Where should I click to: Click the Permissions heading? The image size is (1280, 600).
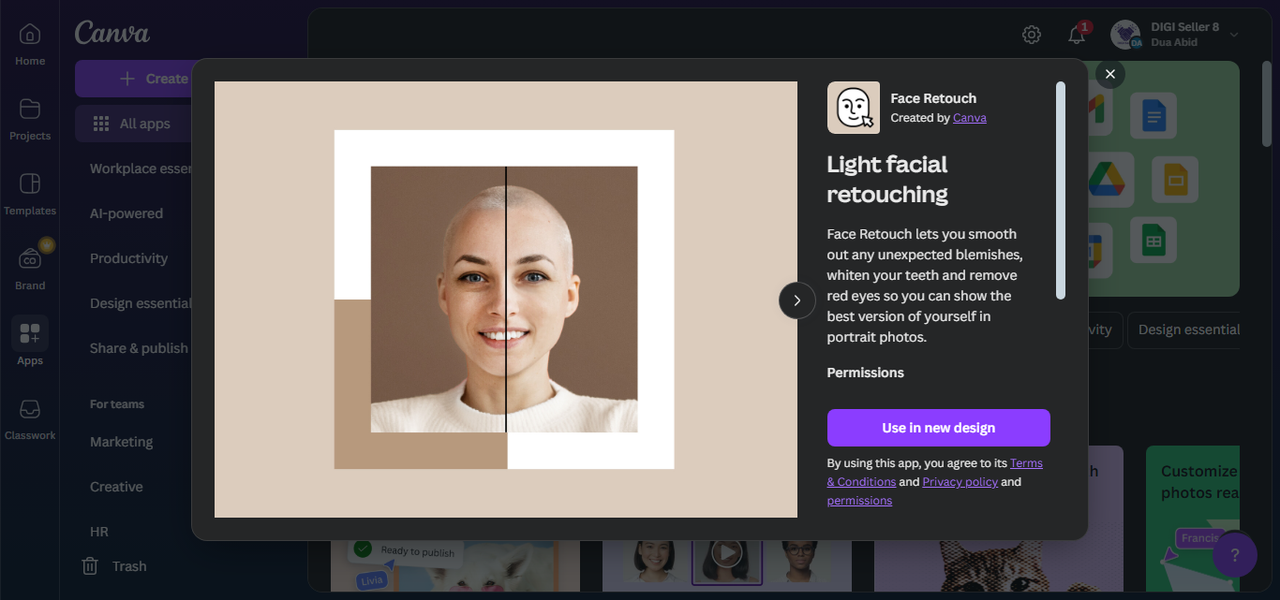click(x=865, y=373)
